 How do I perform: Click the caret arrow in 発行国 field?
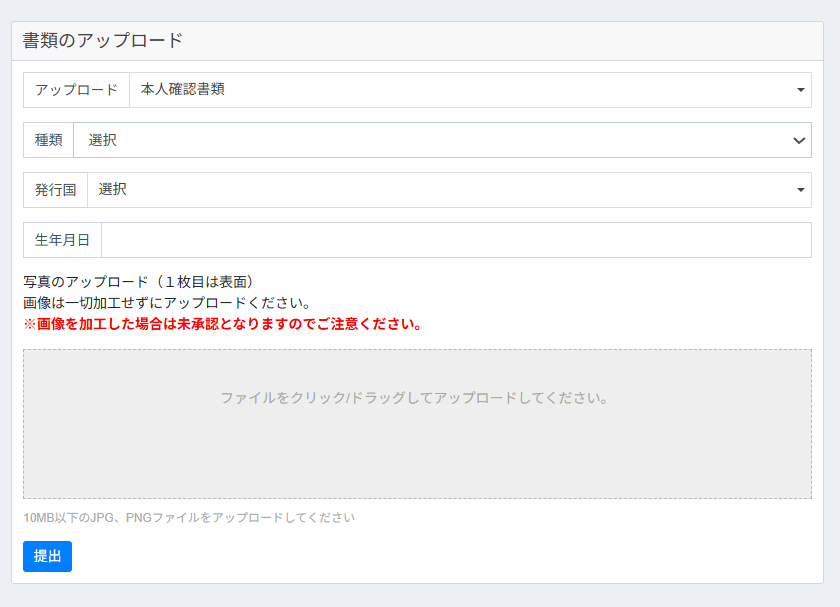801,190
